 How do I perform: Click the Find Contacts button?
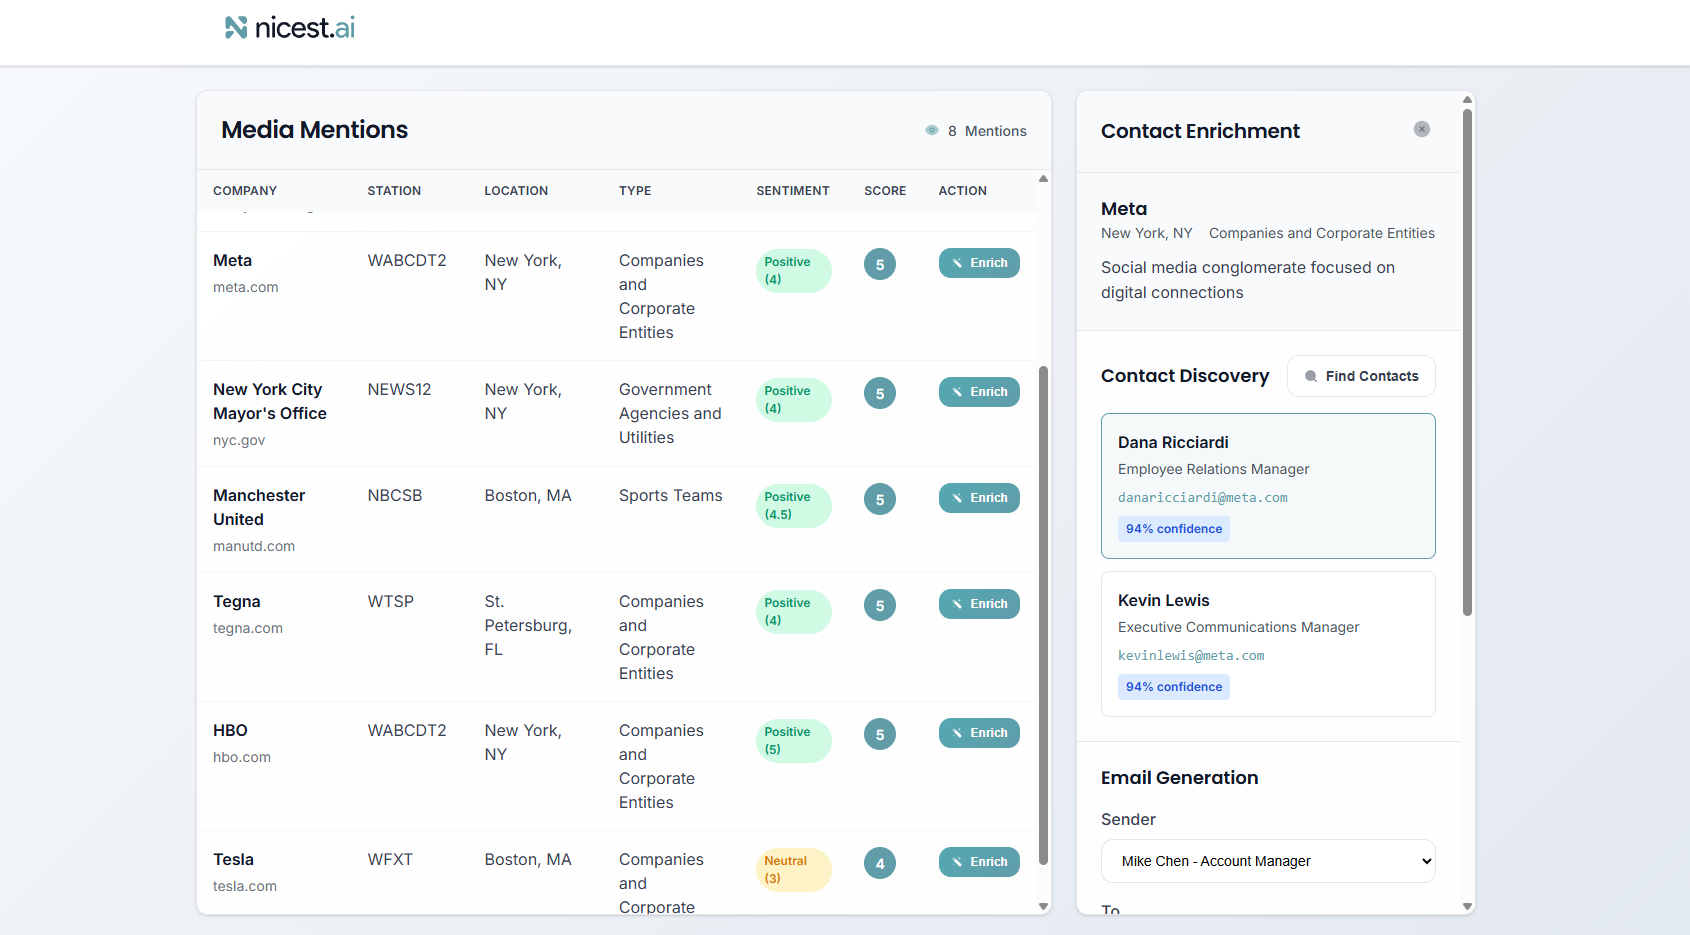coord(1361,376)
